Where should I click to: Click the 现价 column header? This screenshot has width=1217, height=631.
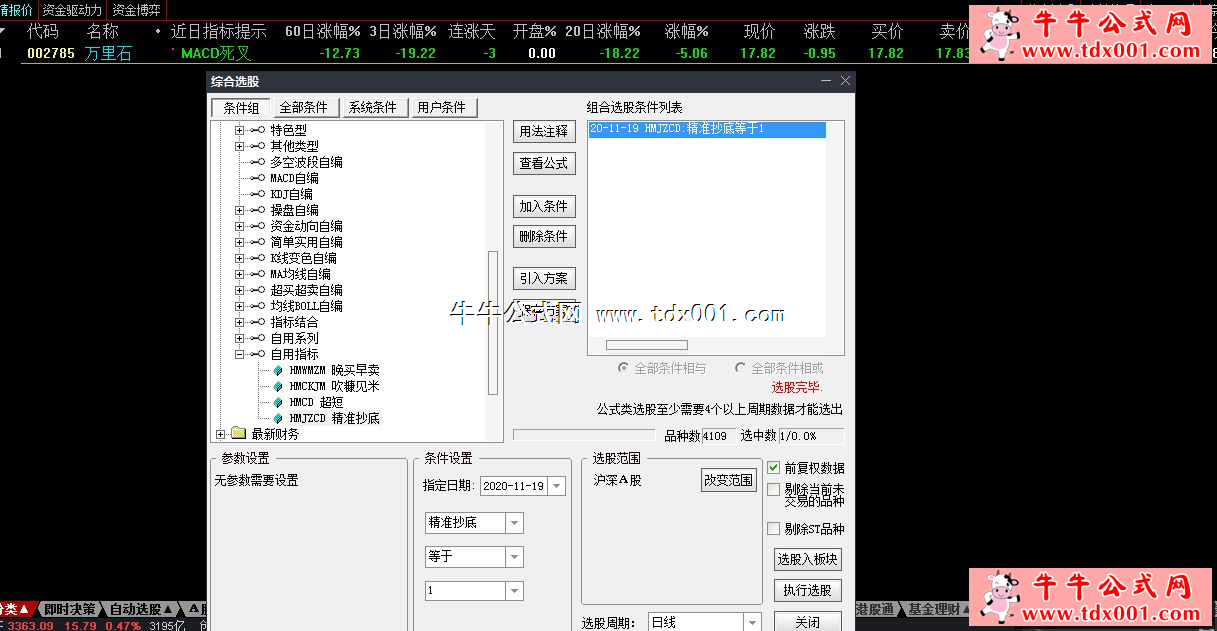point(759,32)
